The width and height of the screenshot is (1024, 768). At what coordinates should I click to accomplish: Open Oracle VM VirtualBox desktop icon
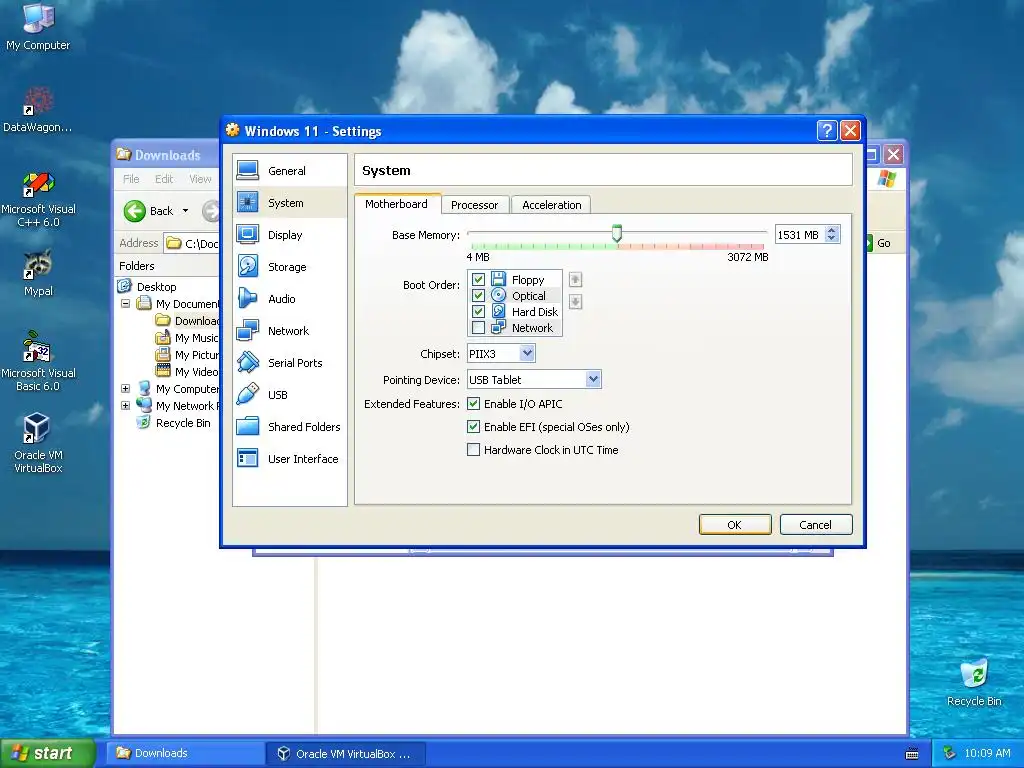click(x=38, y=443)
